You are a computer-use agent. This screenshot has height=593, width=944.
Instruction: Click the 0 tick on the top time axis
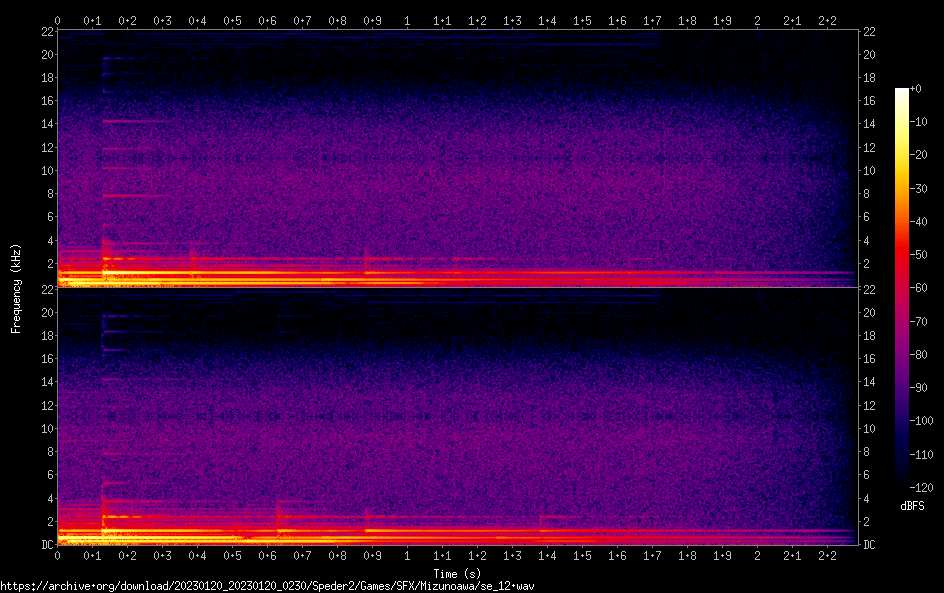point(57,20)
